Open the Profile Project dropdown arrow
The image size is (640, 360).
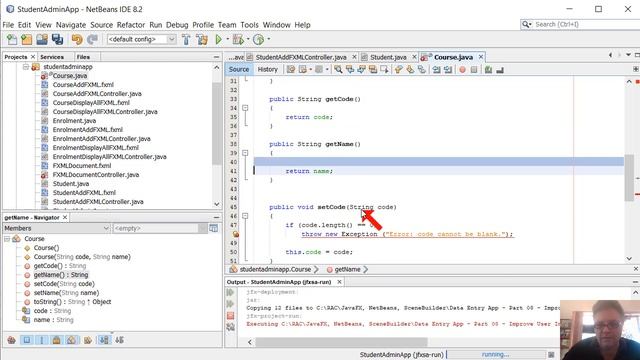pyautogui.click(x=268, y=40)
